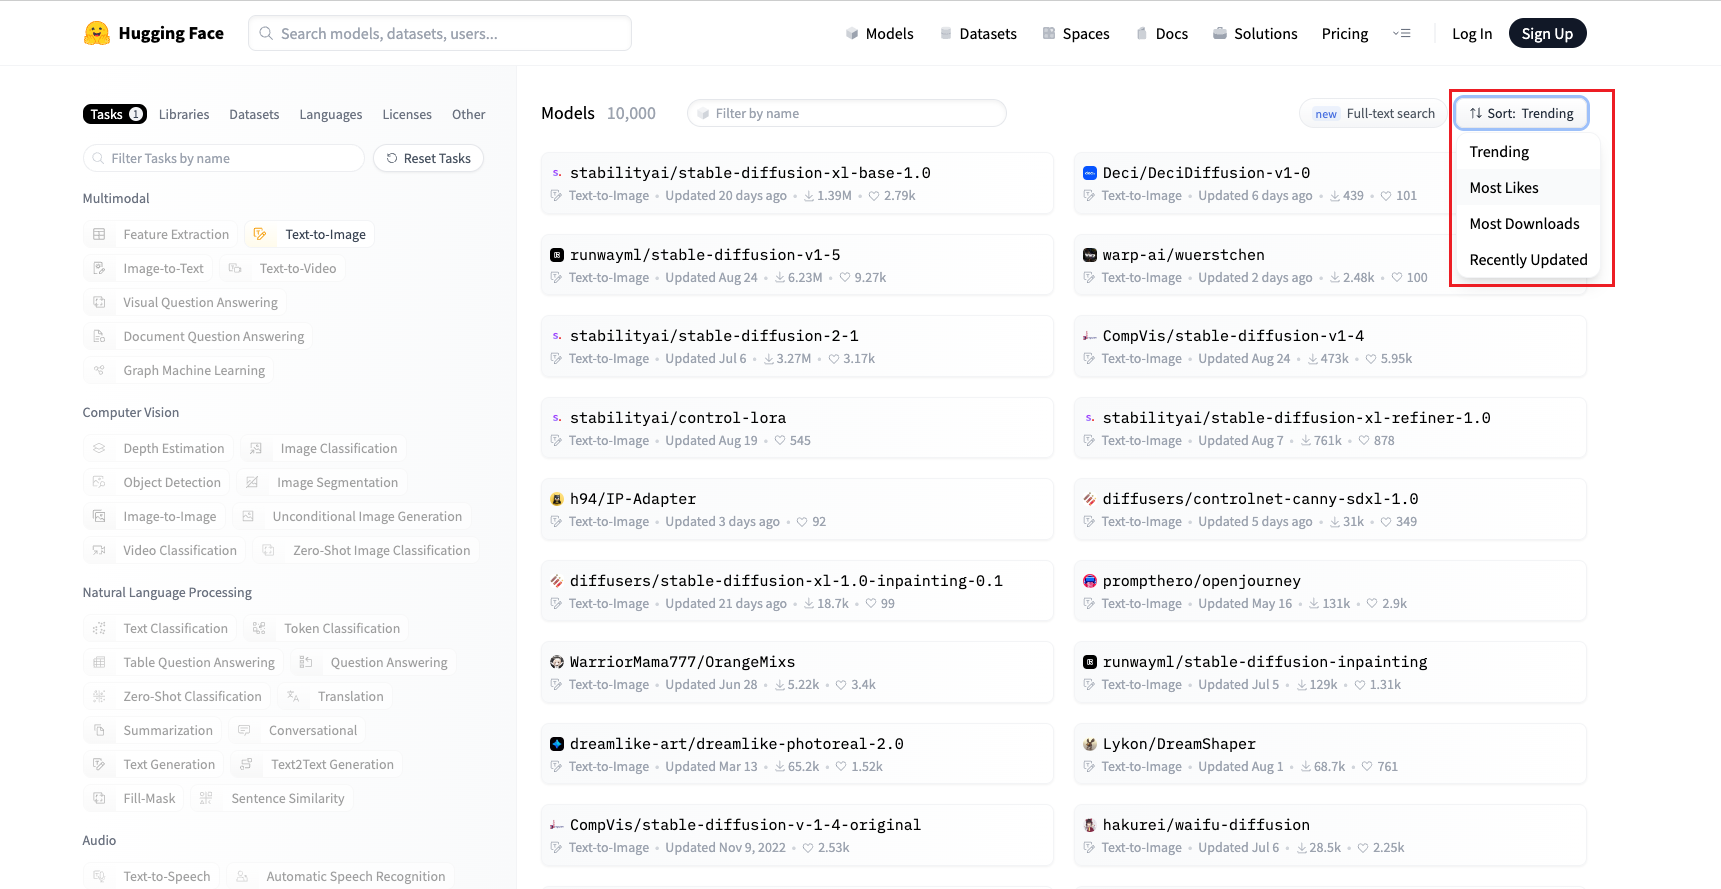Screen dimensions: 1721x889
Task: Focus the Search models, datasets, users field
Action: coord(440,33)
